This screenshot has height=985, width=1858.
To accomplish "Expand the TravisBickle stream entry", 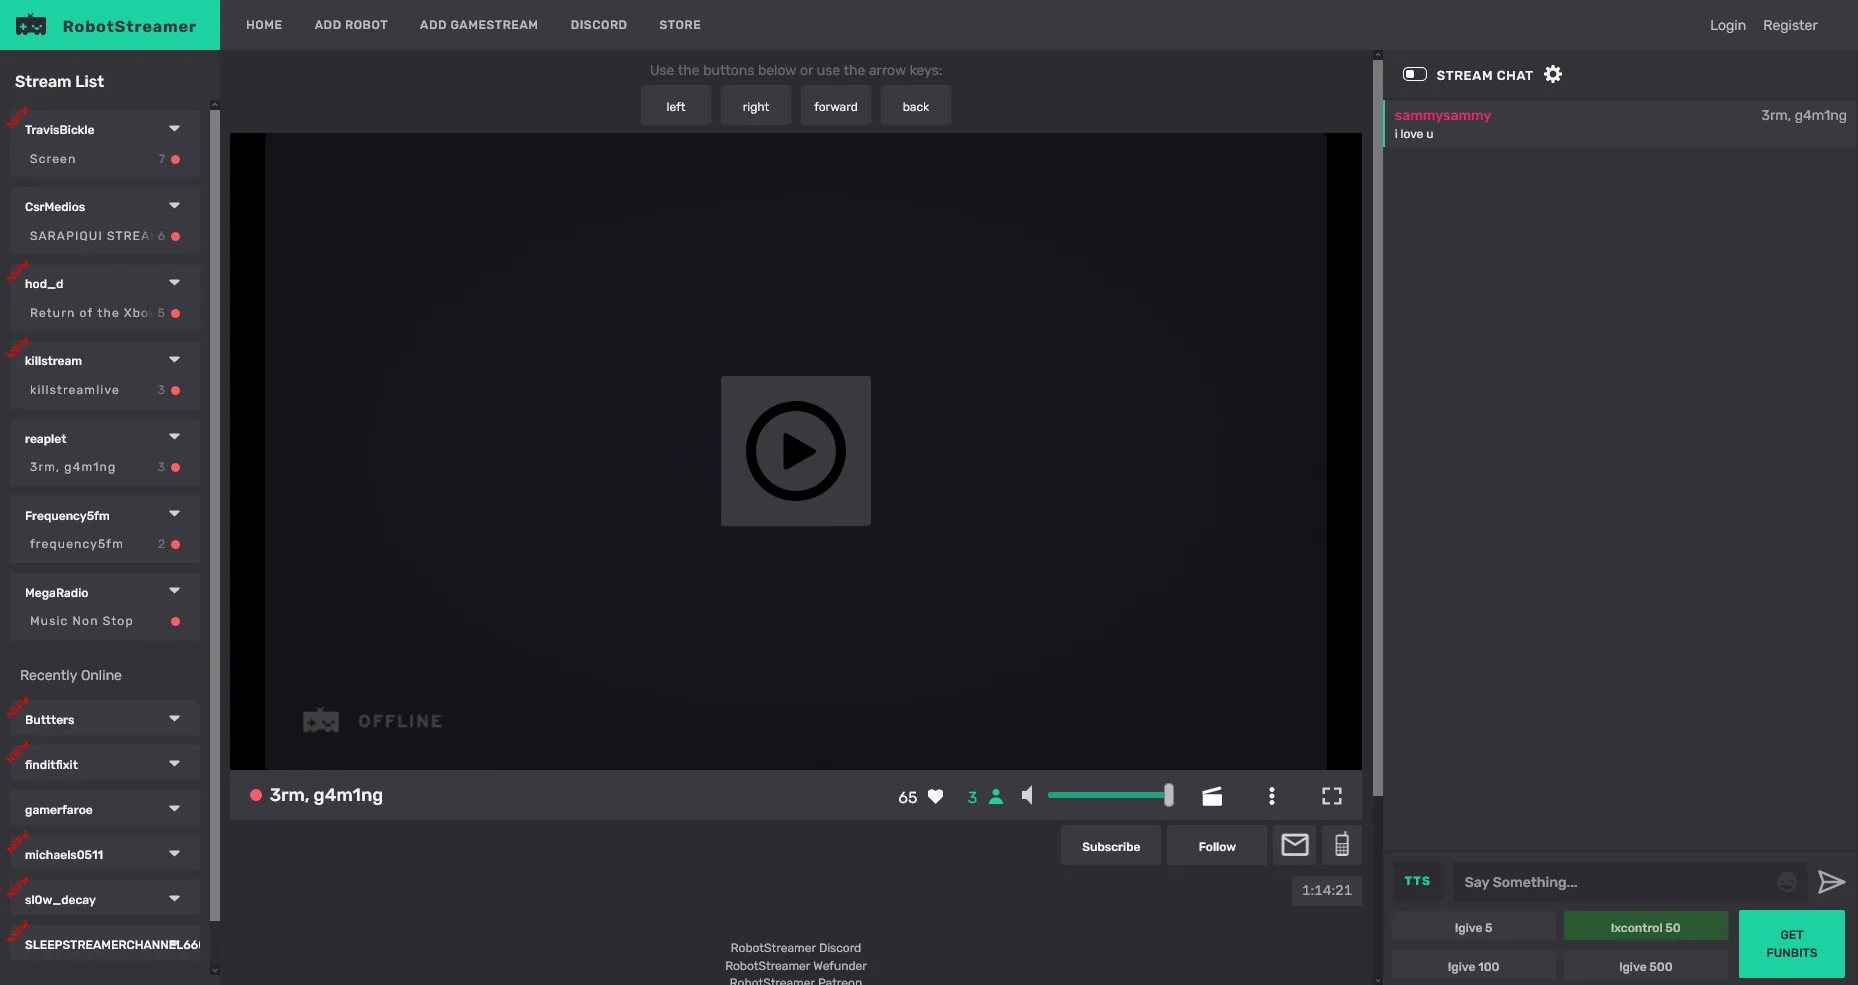I will 174,128.
